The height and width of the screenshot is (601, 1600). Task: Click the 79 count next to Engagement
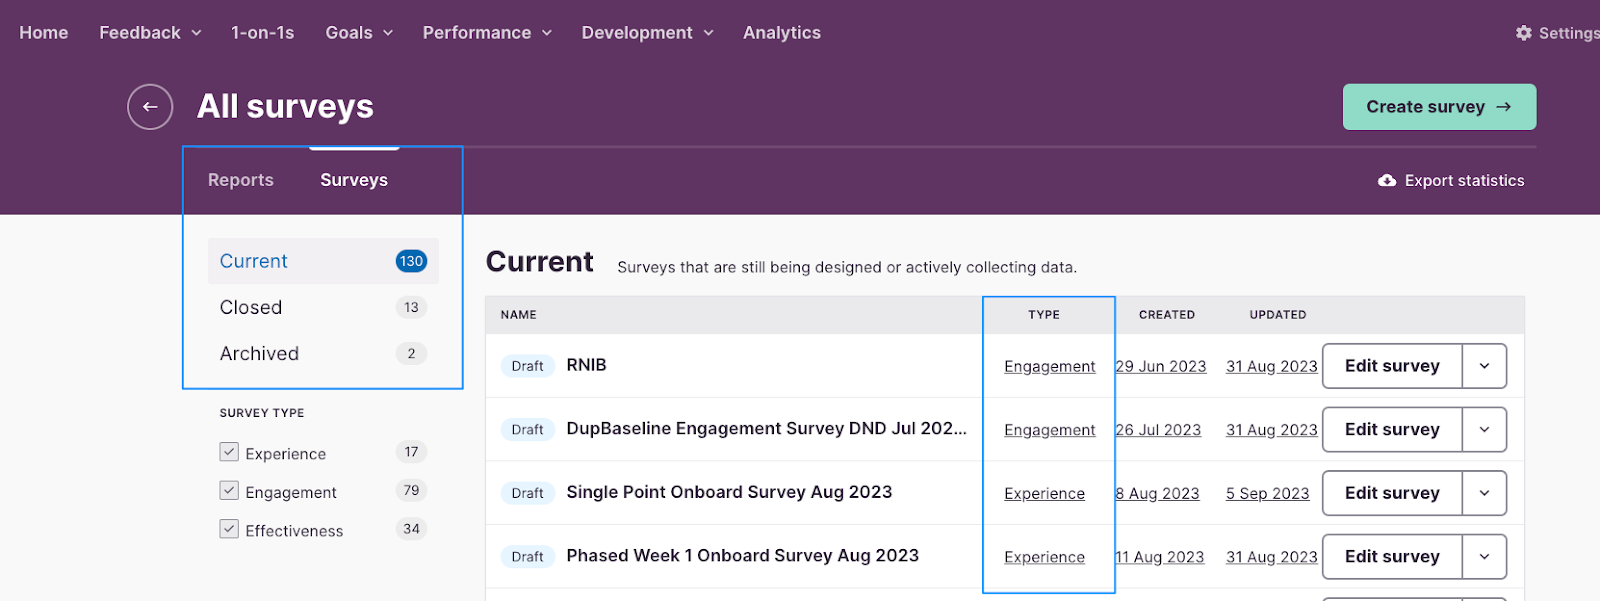coord(411,490)
